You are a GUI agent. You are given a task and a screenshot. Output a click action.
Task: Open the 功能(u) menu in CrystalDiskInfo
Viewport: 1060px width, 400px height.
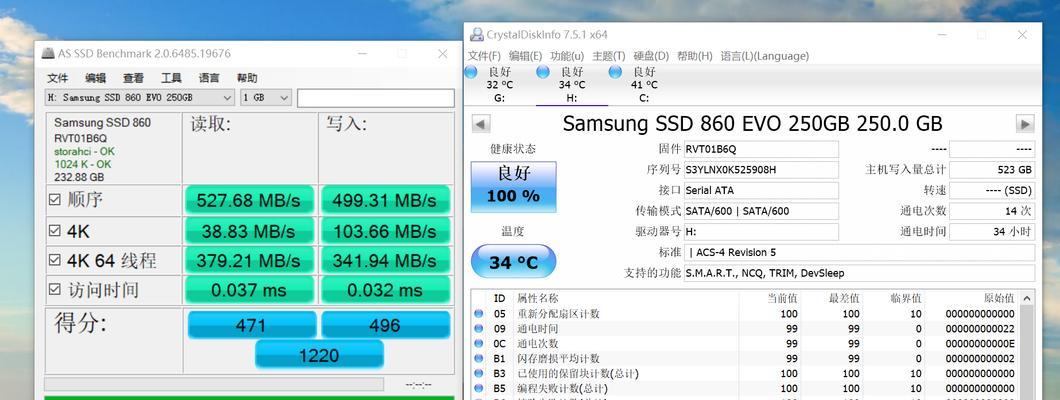[x=567, y=56]
